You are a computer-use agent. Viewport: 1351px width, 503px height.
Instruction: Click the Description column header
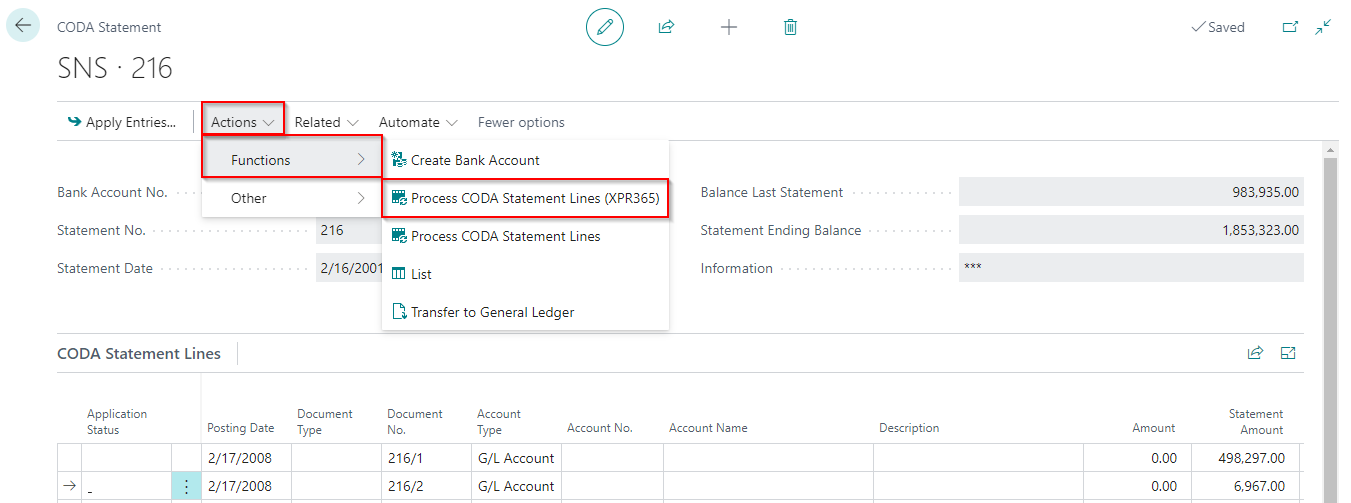click(909, 428)
